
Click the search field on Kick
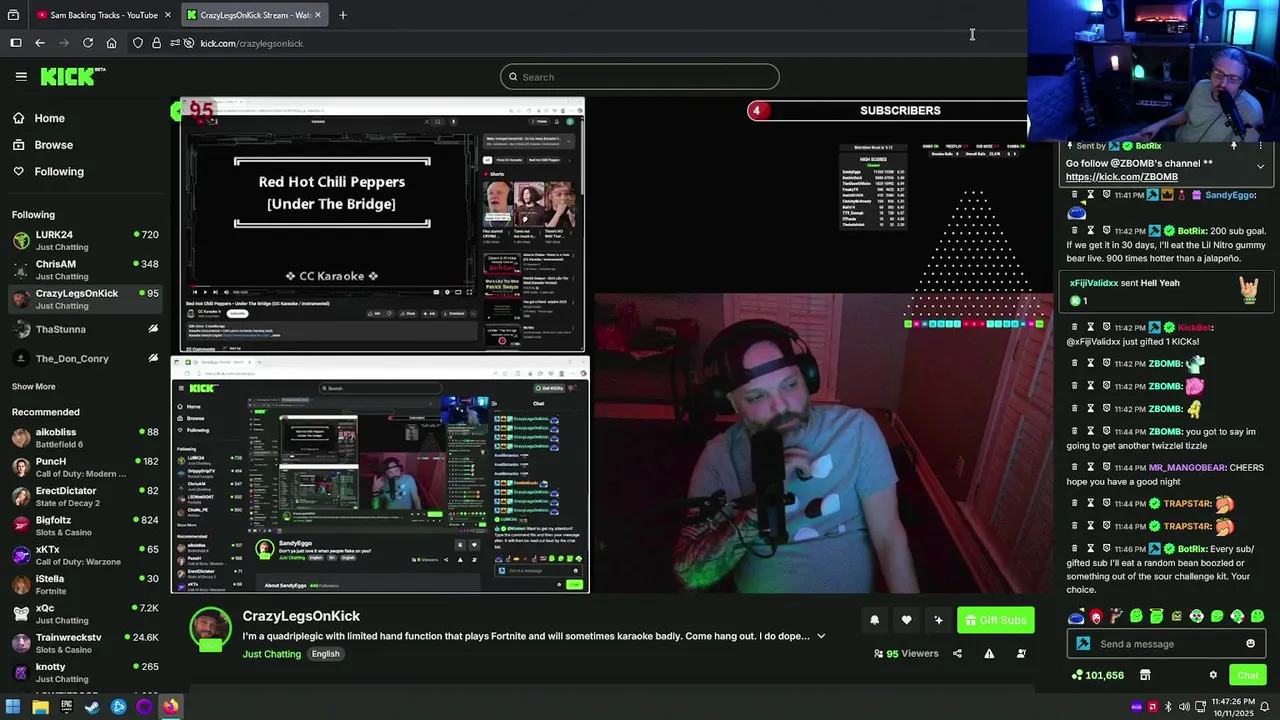coord(640,77)
